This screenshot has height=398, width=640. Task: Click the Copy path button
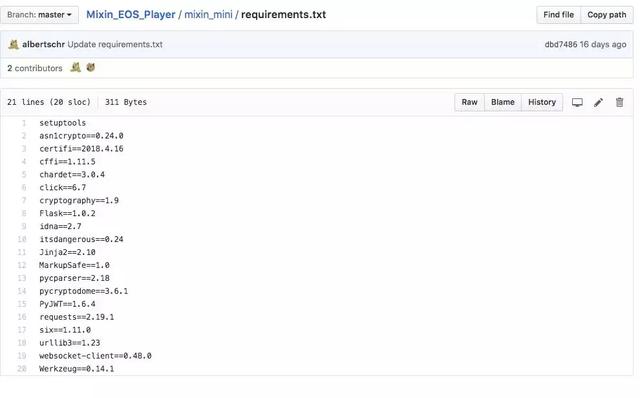607,15
